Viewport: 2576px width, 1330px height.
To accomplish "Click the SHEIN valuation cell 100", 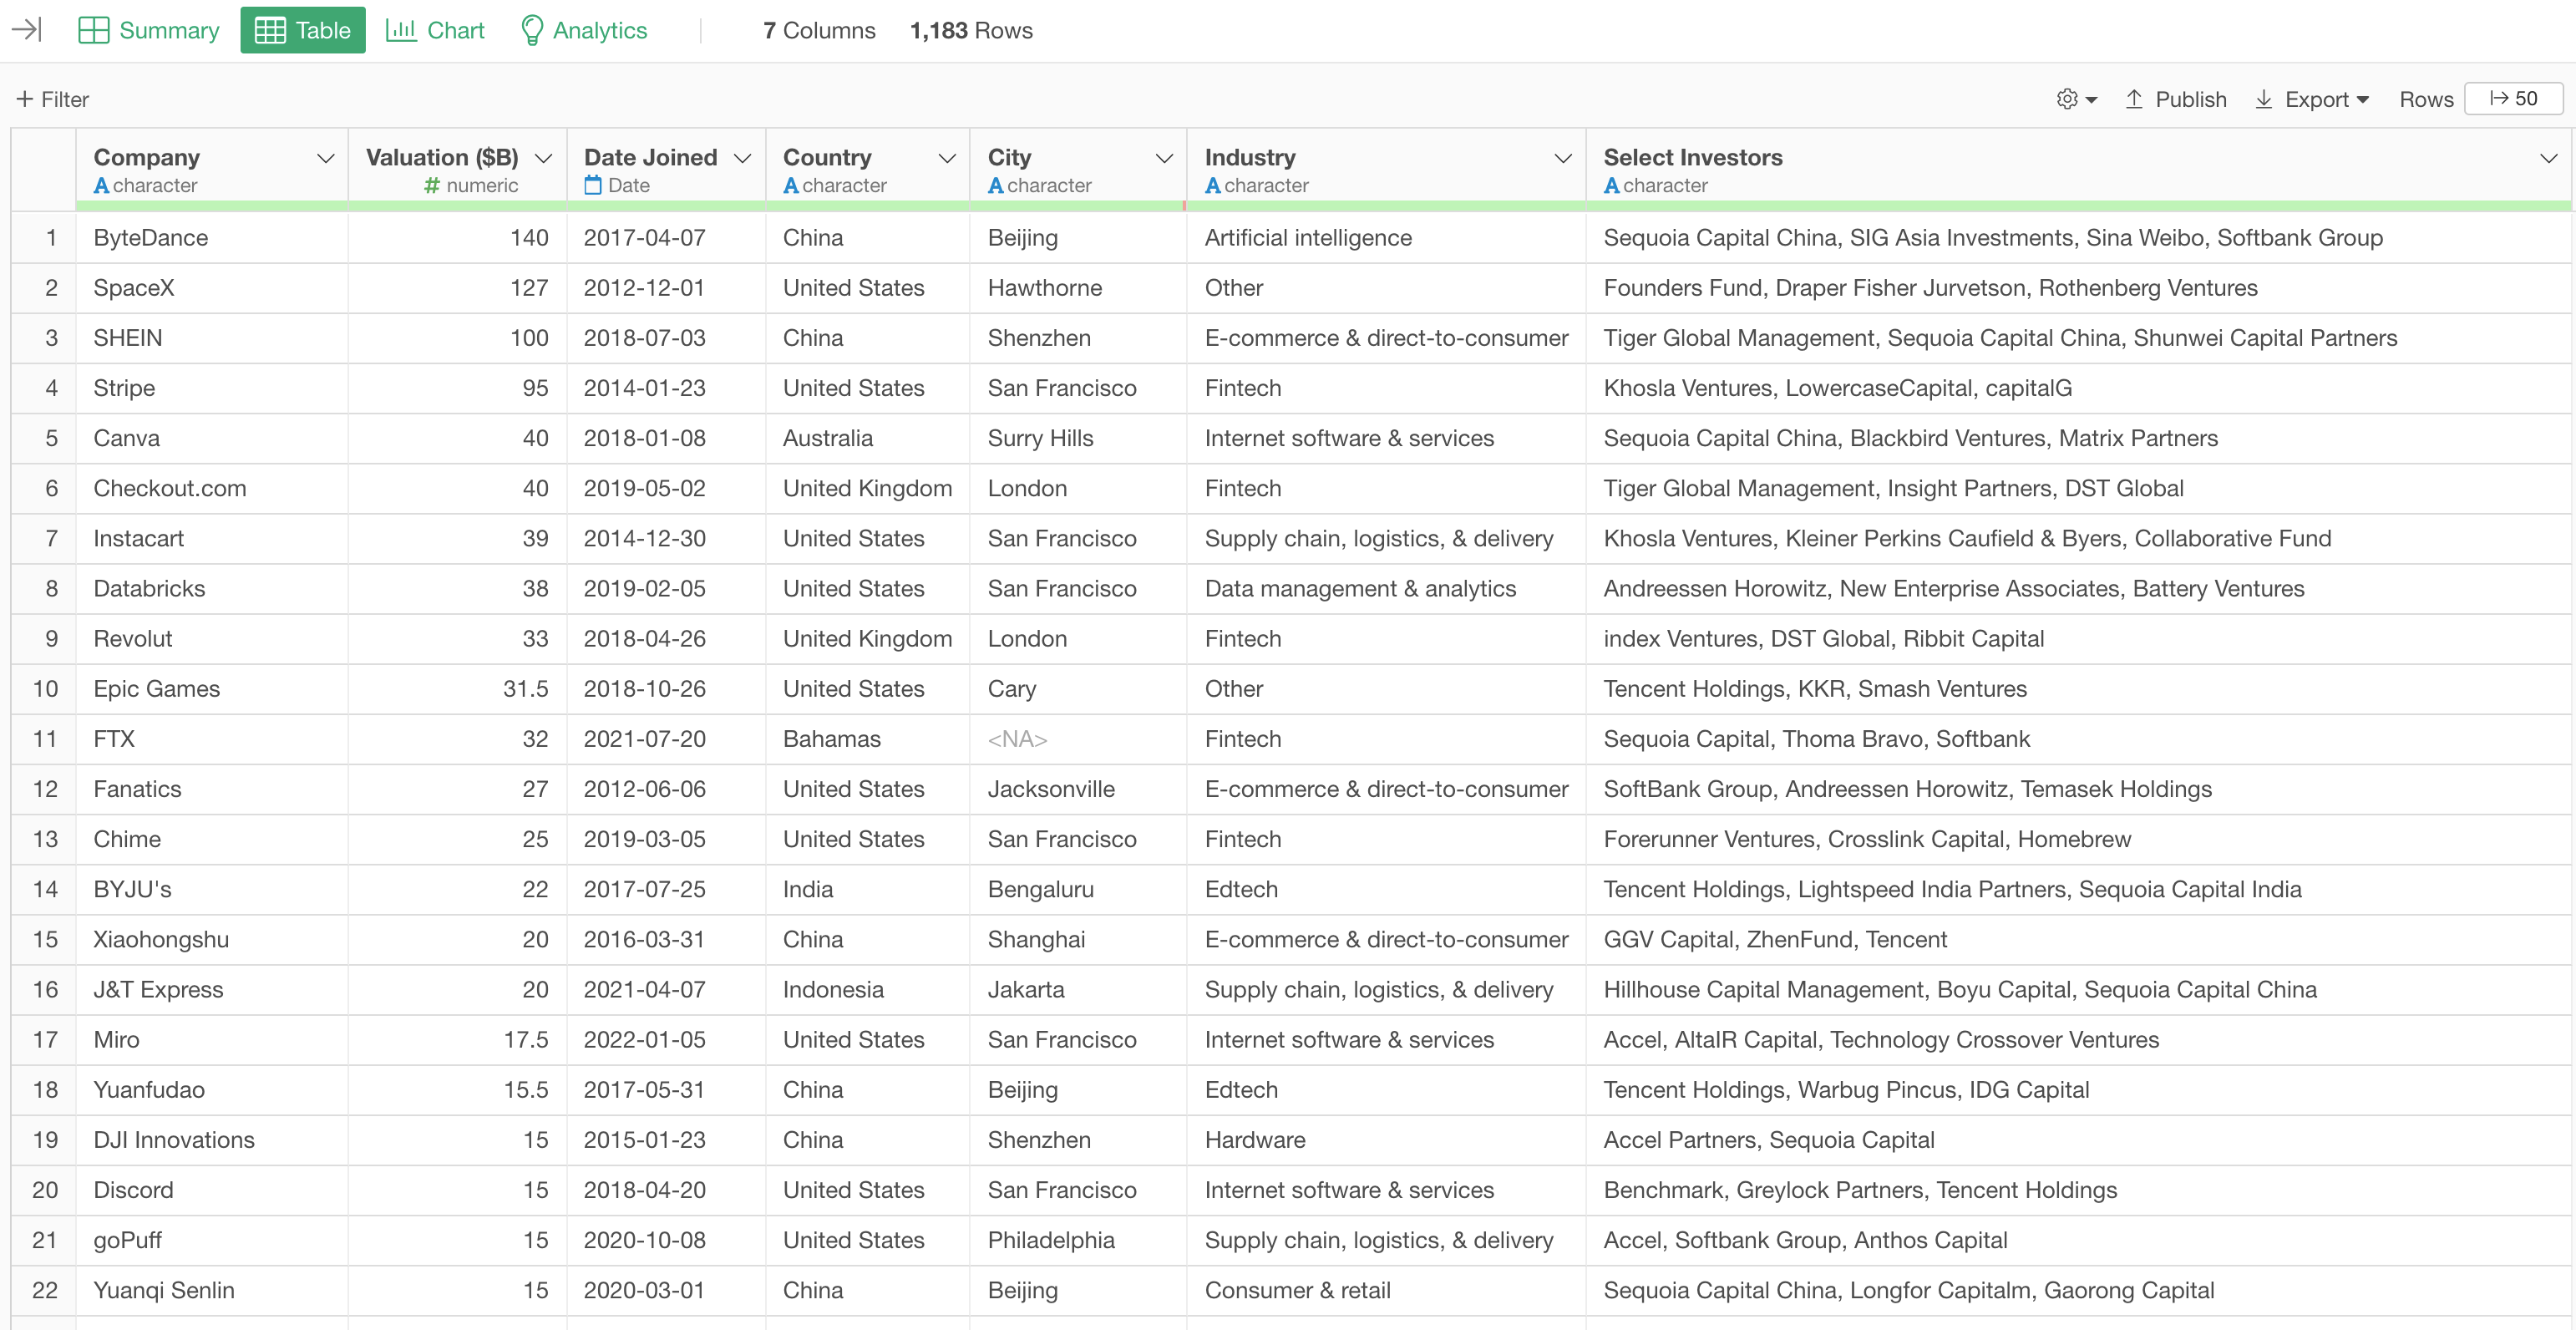I will [x=458, y=338].
